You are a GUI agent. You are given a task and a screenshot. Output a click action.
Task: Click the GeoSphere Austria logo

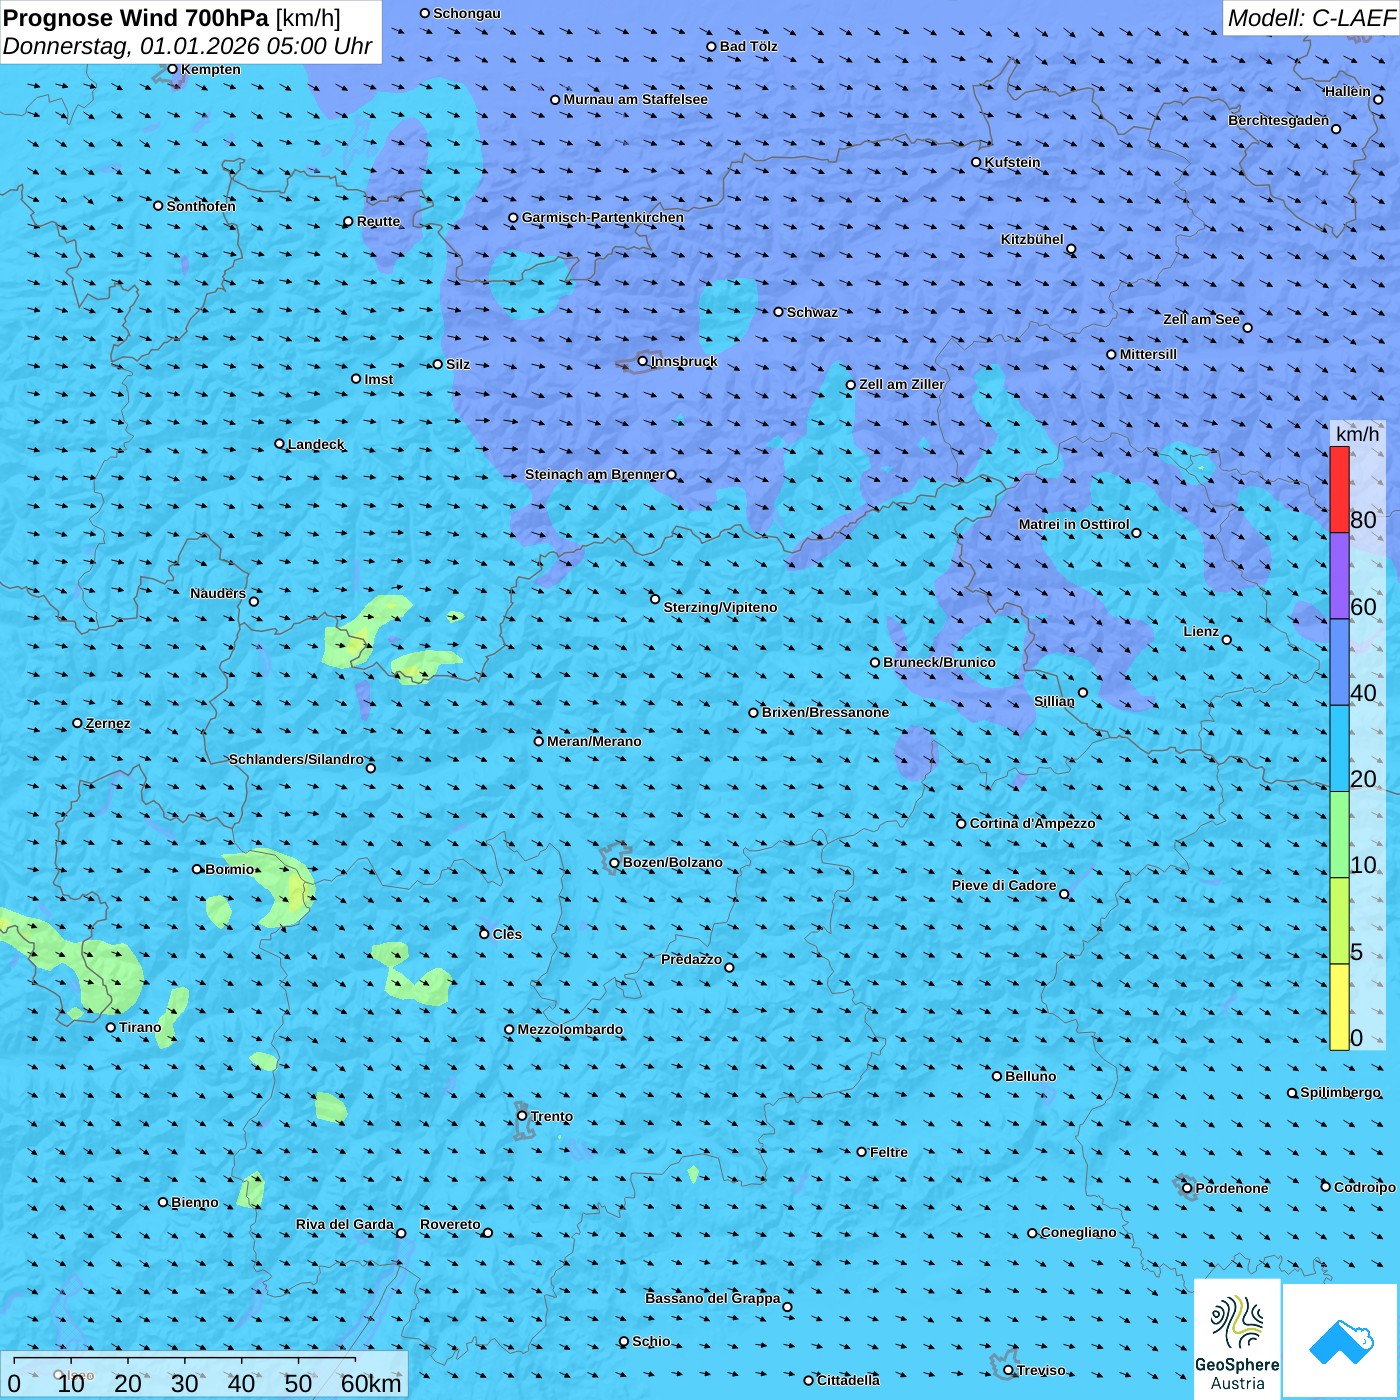1237,1338
